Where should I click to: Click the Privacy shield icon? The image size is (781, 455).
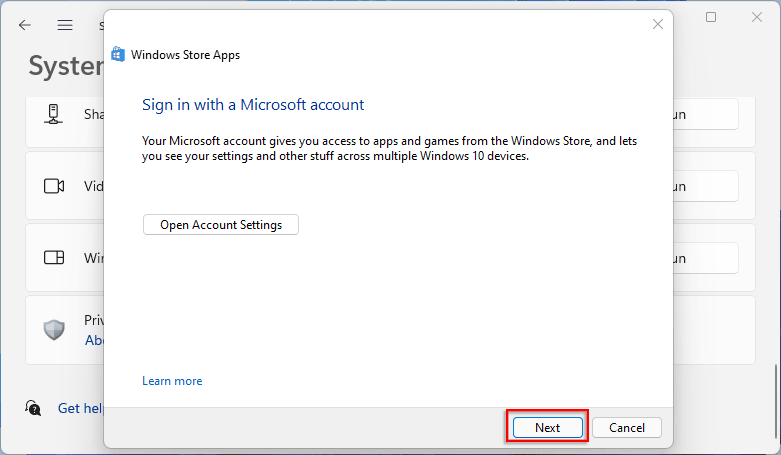[54, 330]
